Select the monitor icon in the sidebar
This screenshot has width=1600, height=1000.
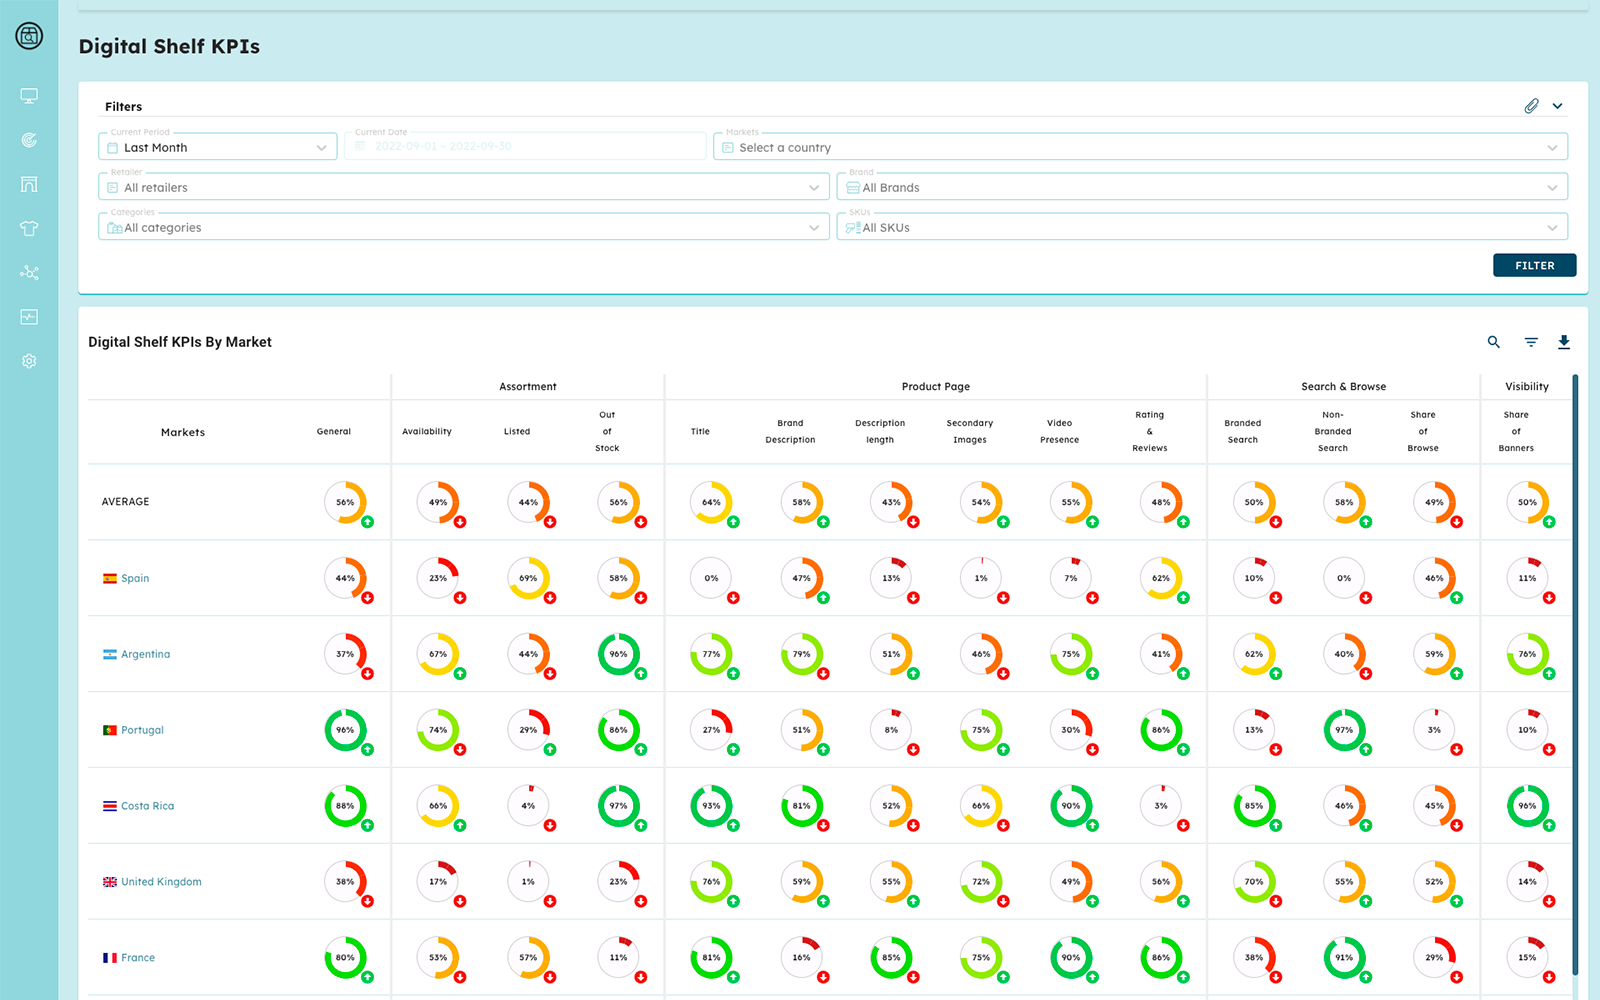point(28,95)
